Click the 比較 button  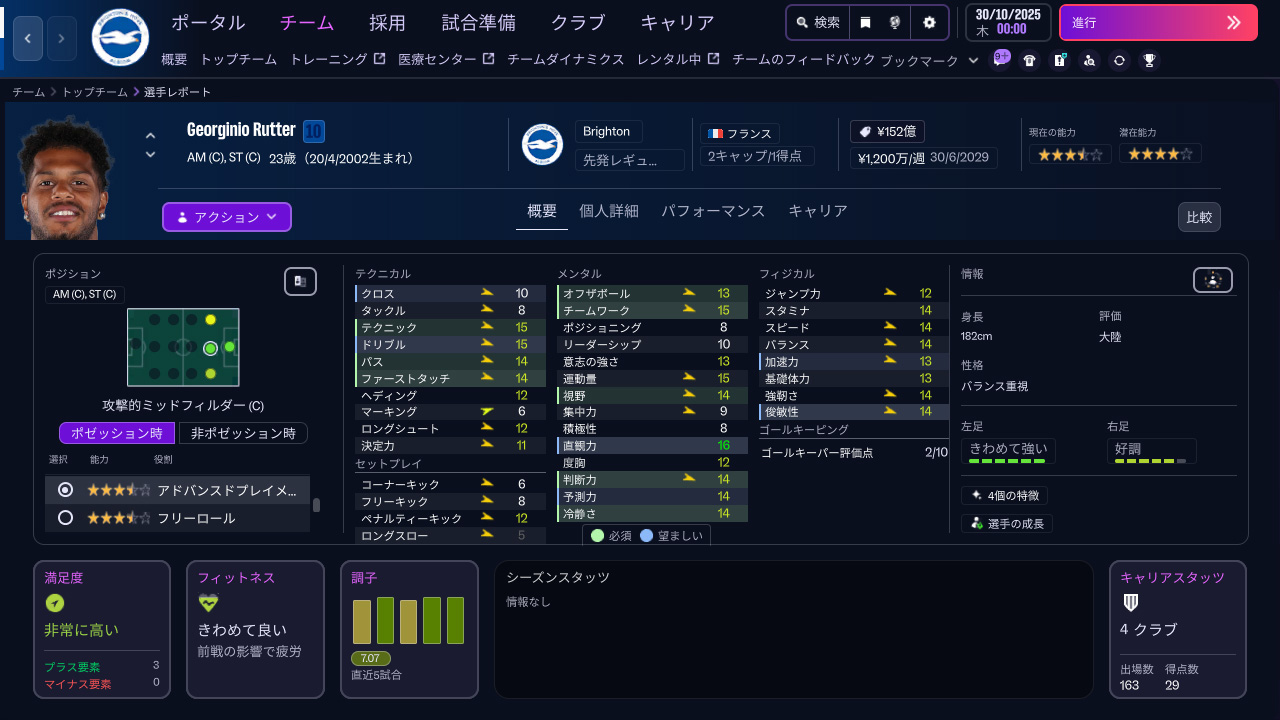click(x=1199, y=217)
